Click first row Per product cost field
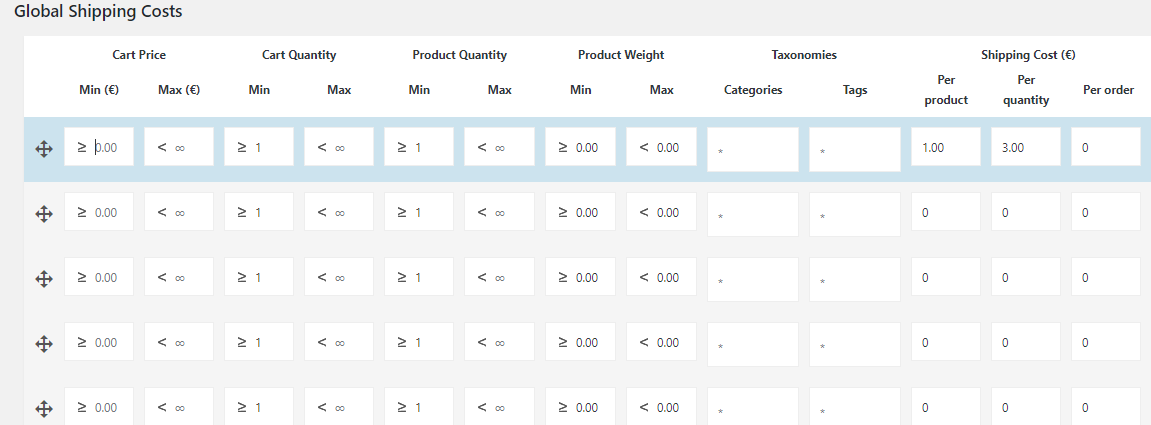The image size is (1151, 425). [945, 147]
